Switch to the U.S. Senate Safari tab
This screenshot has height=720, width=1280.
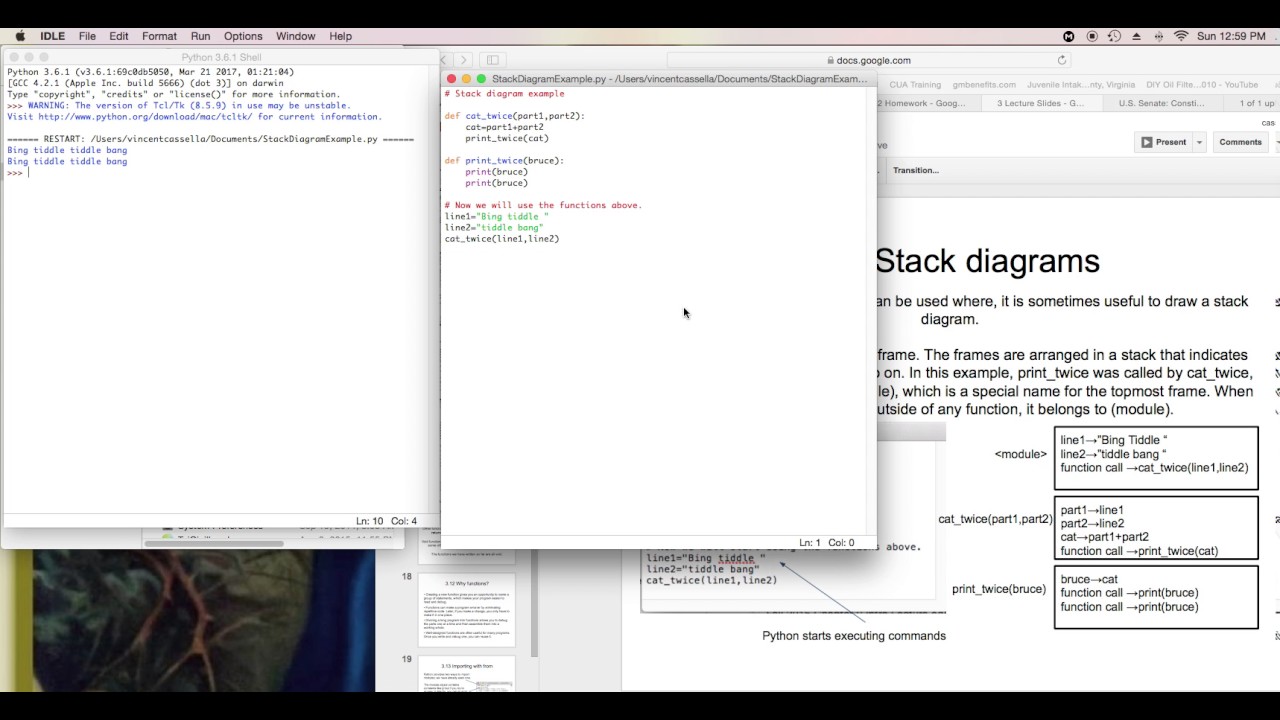[x=1161, y=103]
